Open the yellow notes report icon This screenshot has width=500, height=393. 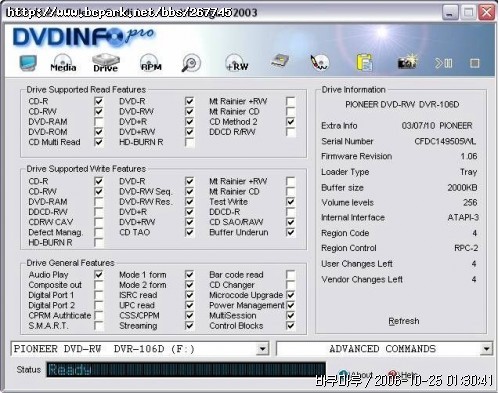click(365, 62)
